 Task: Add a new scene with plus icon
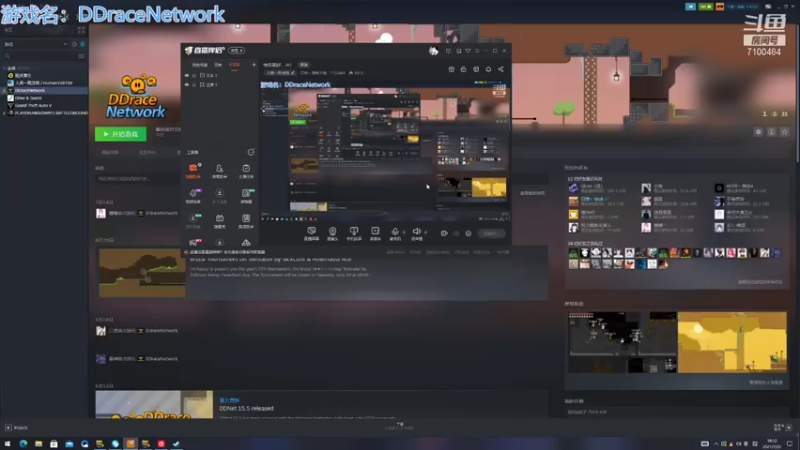[x=254, y=65]
